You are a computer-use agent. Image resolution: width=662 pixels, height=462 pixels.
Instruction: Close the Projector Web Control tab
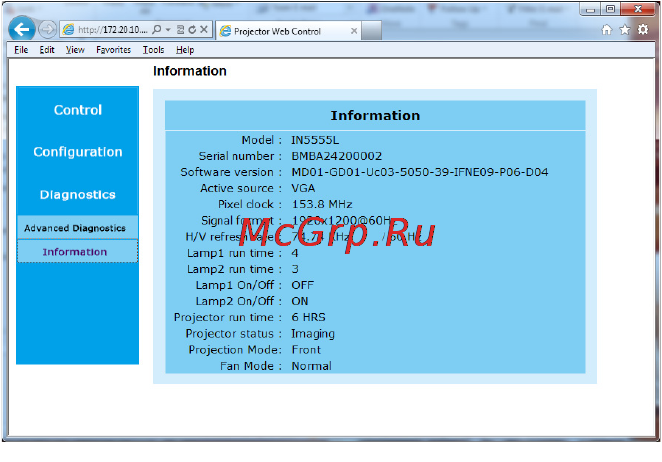tap(354, 31)
